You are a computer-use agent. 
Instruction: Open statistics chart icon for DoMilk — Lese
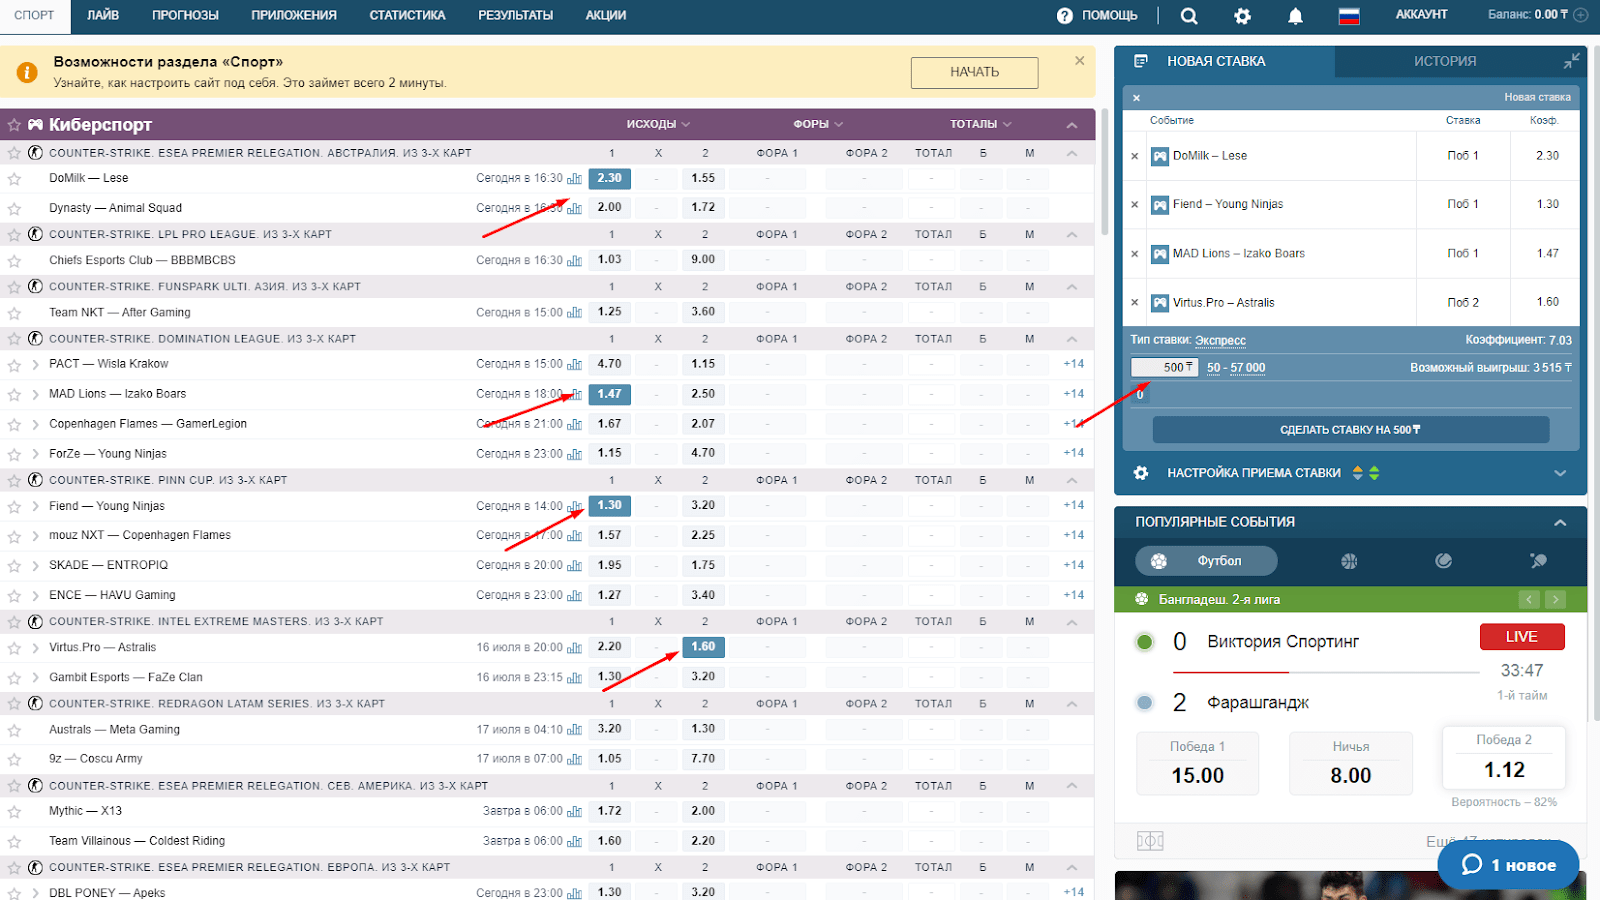(x=574, y=179)
